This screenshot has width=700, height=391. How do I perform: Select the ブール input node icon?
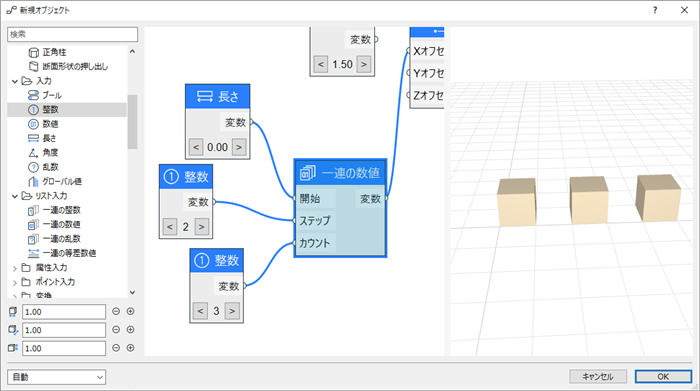(33, 95)
